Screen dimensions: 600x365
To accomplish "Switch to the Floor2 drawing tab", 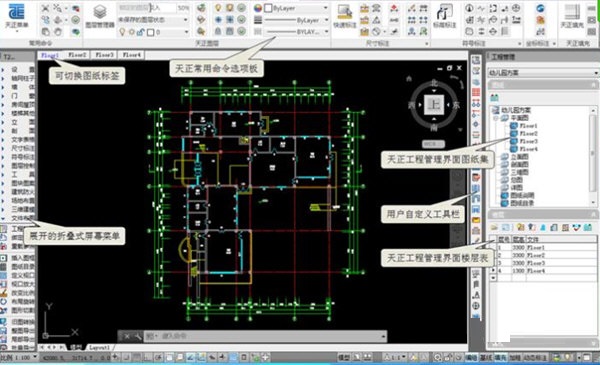I will point(77,55).
